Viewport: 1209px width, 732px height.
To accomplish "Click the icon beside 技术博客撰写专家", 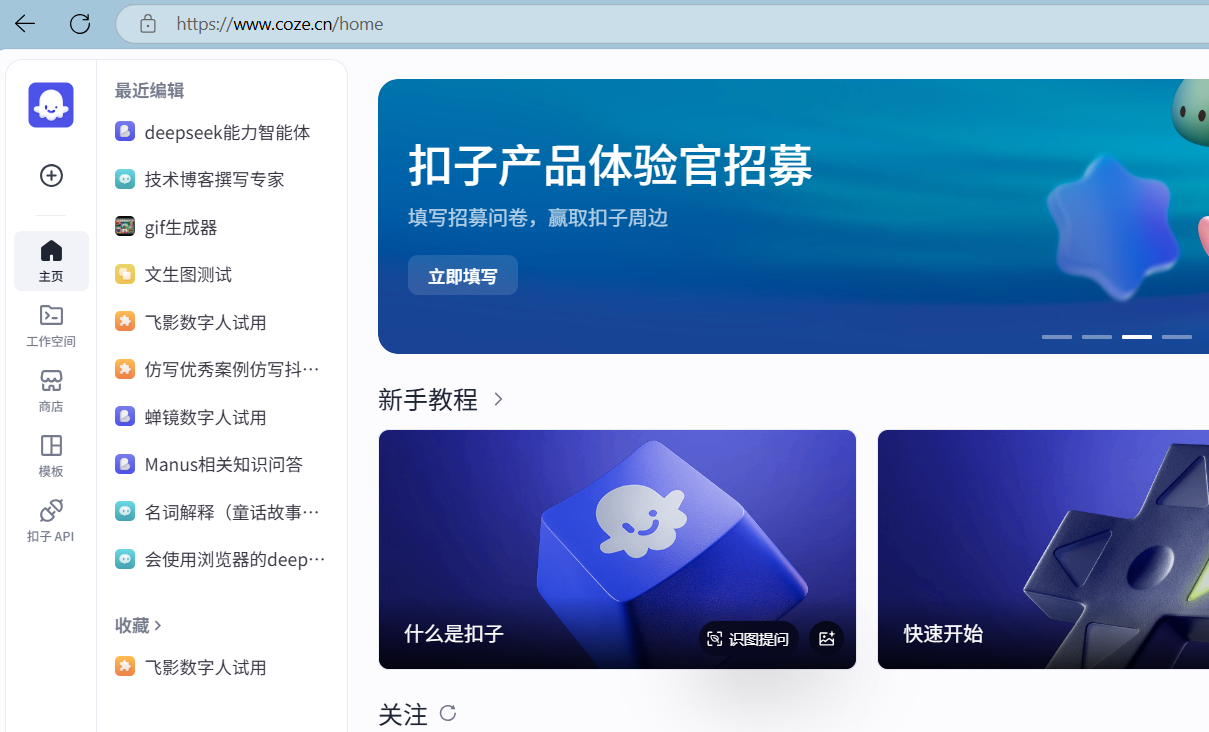I will pyautogui.click(x=125, y=179).
